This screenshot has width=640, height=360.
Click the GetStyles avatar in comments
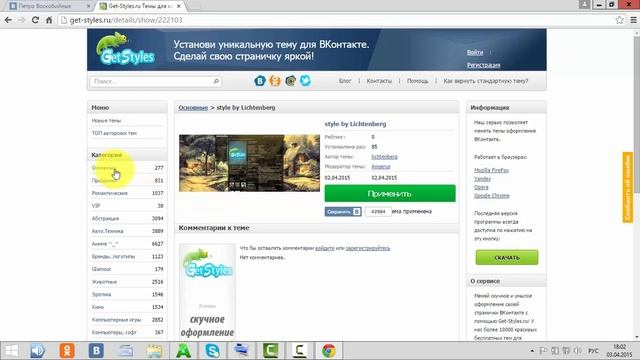207,292
